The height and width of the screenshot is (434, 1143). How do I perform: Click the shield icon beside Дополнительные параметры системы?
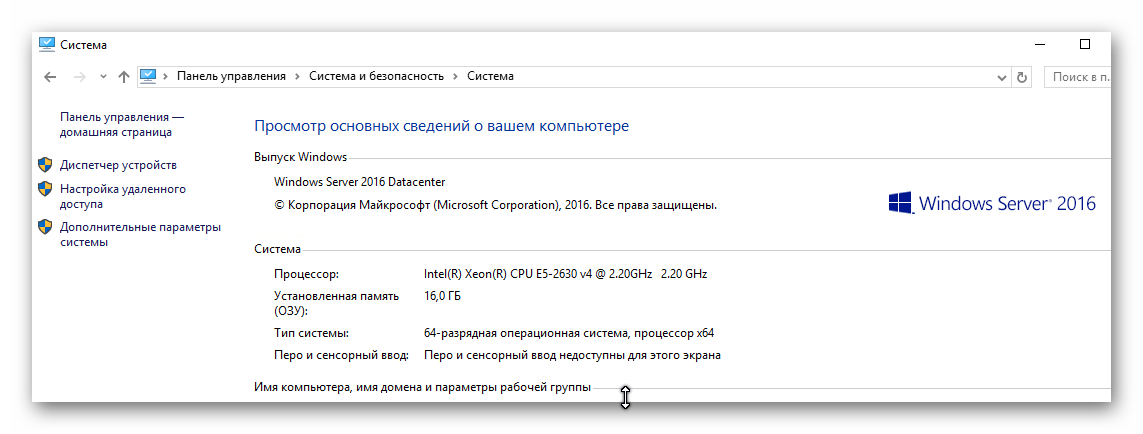(45, 227)
